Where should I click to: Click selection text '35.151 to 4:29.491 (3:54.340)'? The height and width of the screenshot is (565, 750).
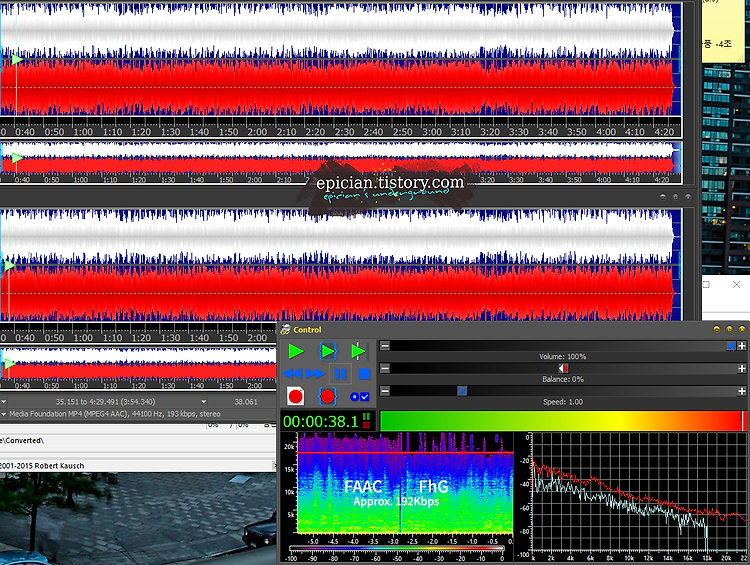pos(105,402)
